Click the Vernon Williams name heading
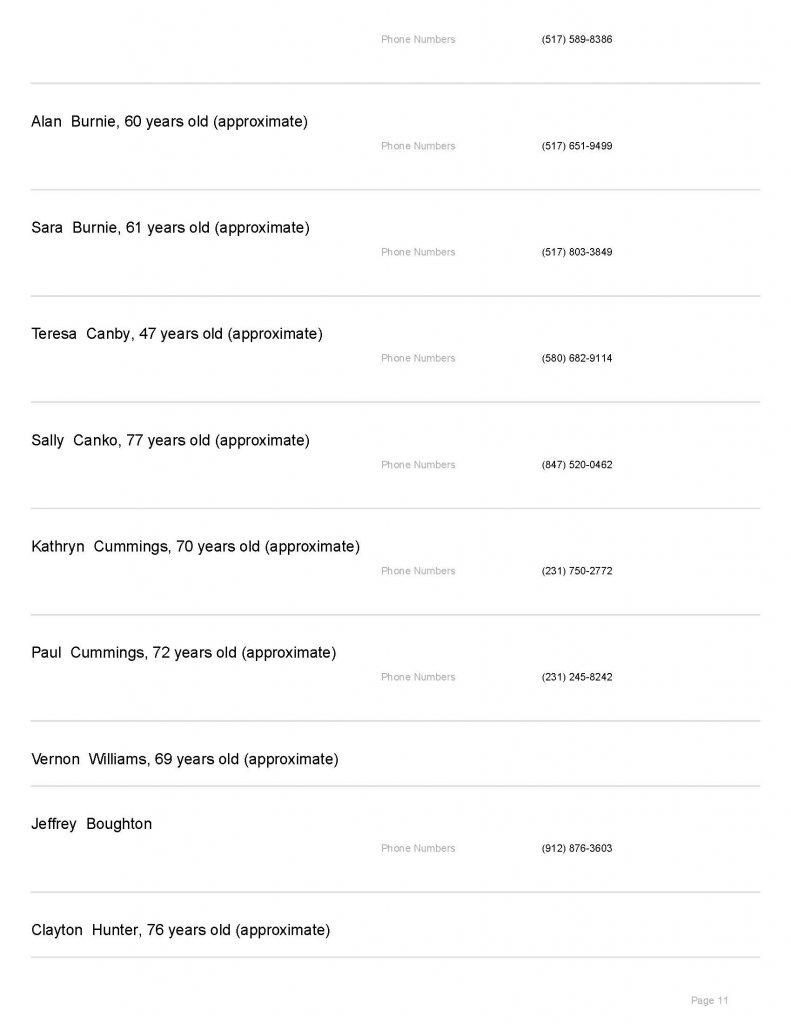 tap(185, 759)
